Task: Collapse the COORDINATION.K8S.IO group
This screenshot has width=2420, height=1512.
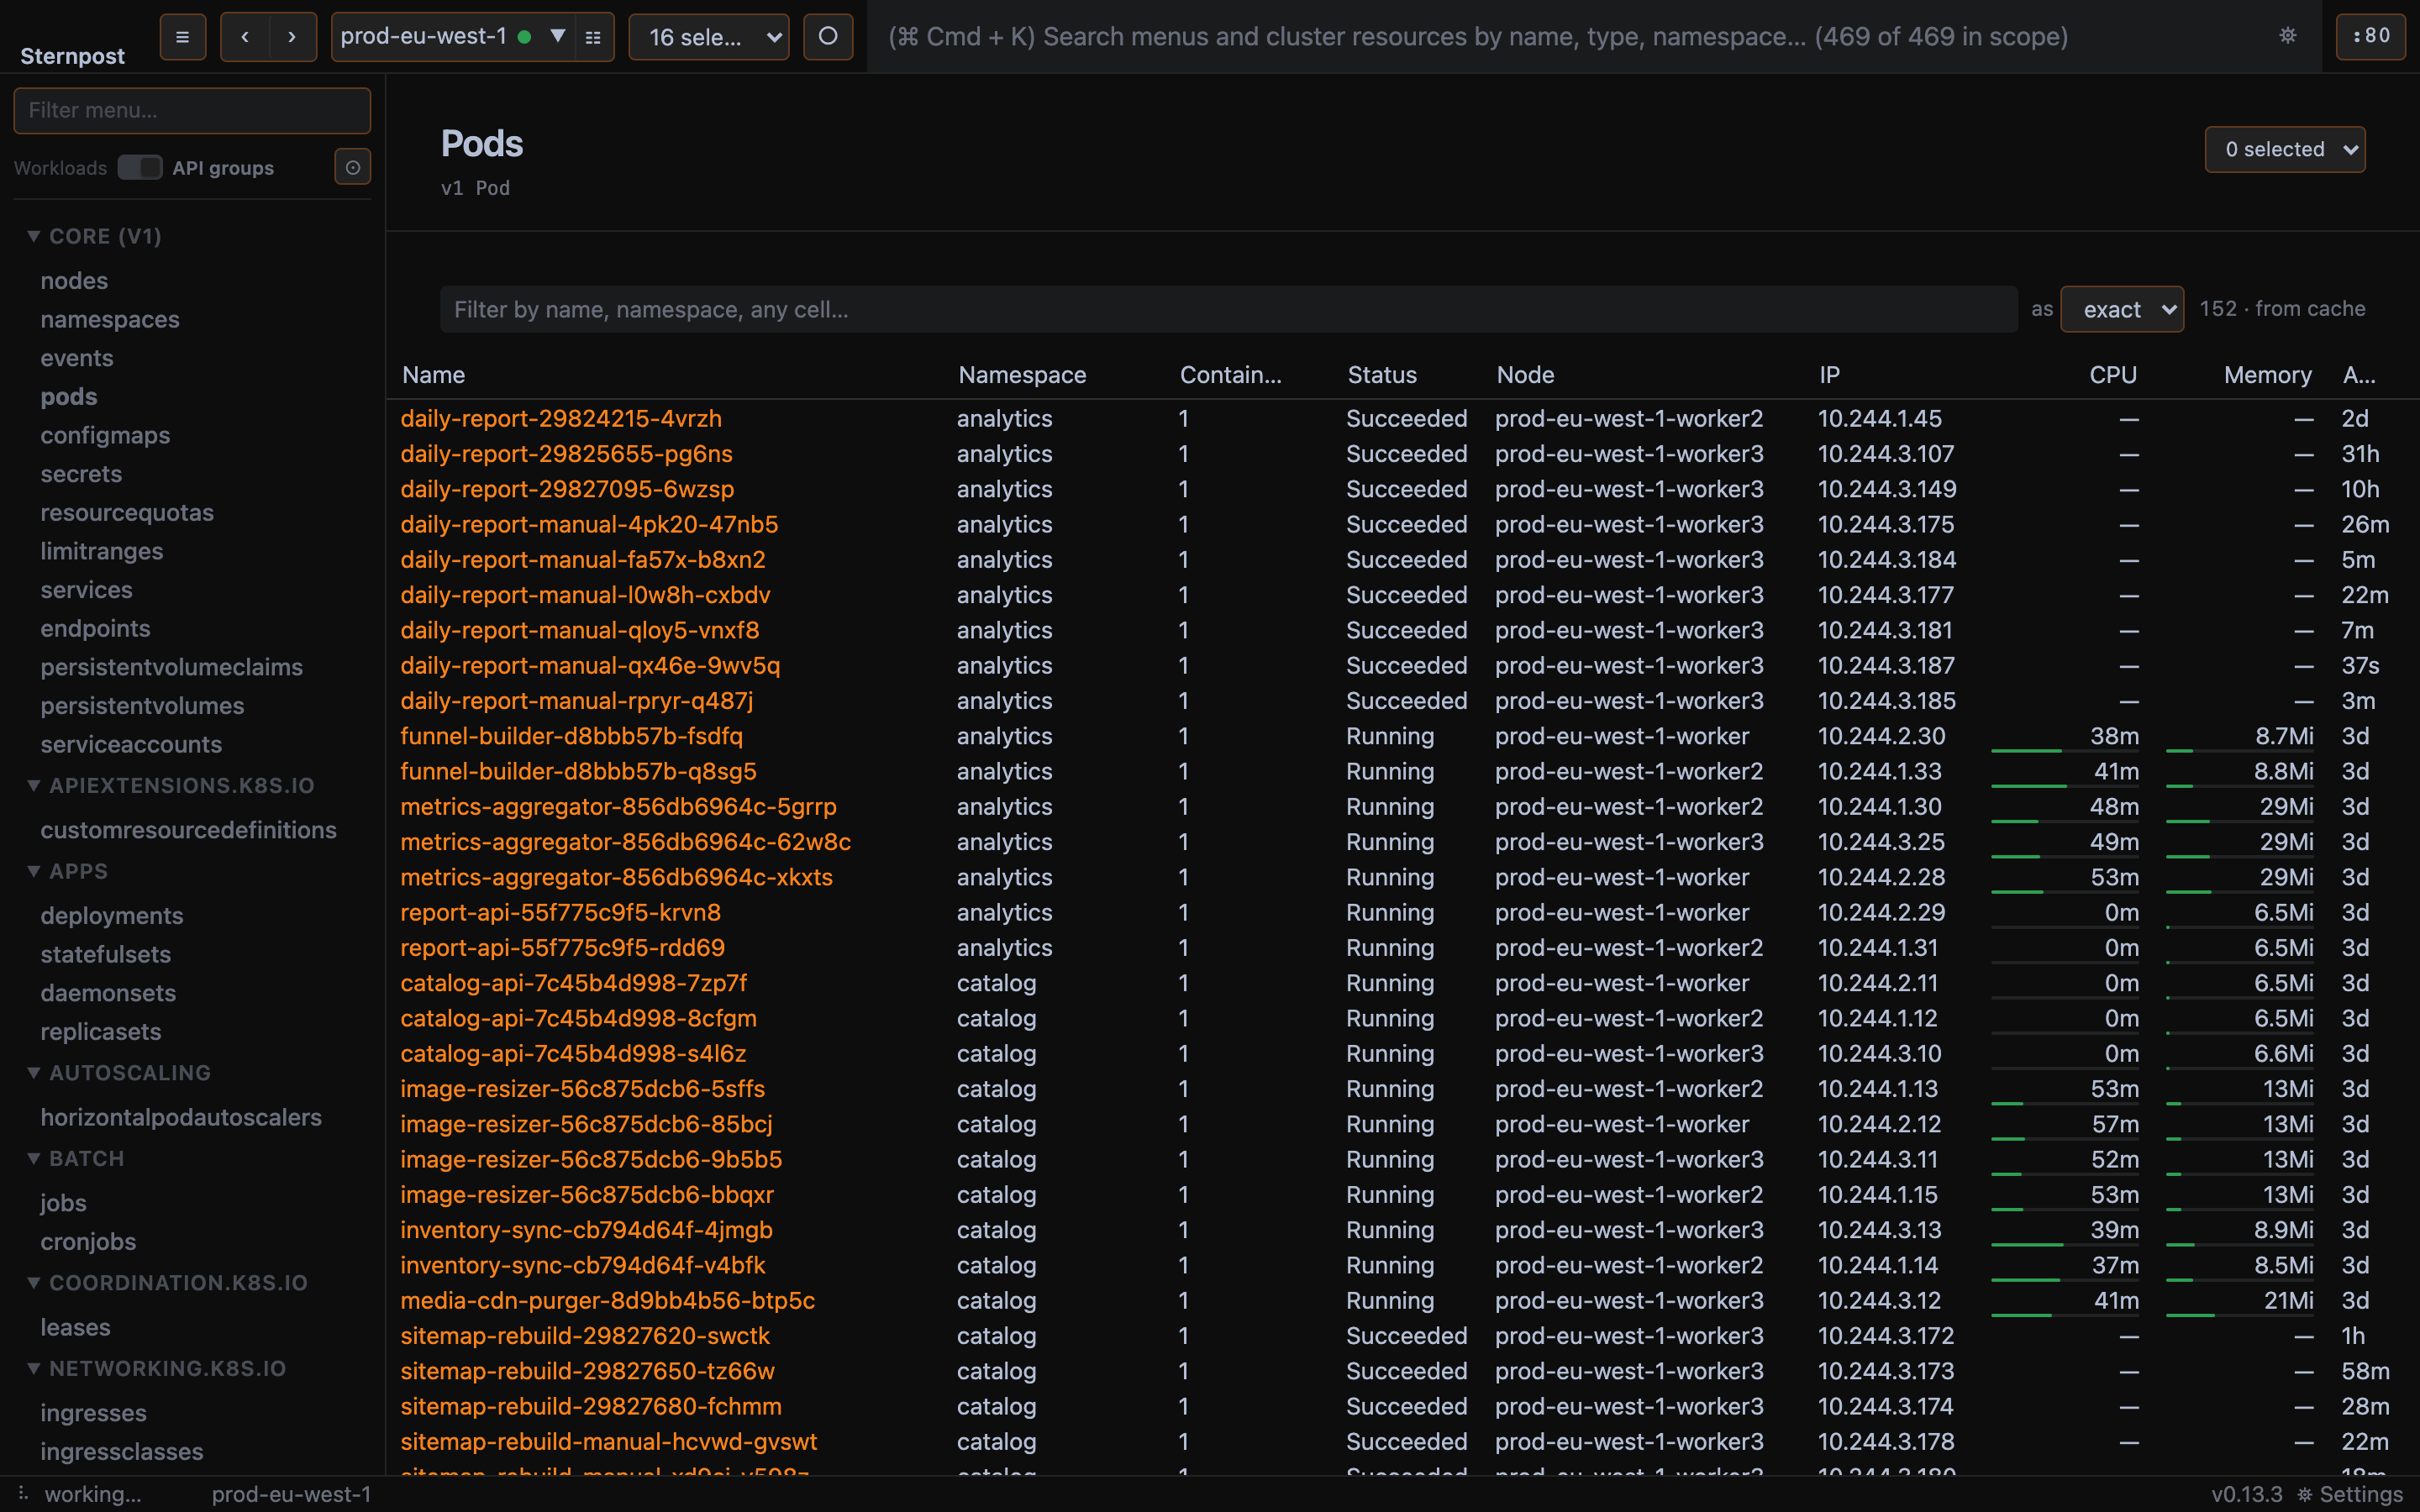Action: [168, 1282]
